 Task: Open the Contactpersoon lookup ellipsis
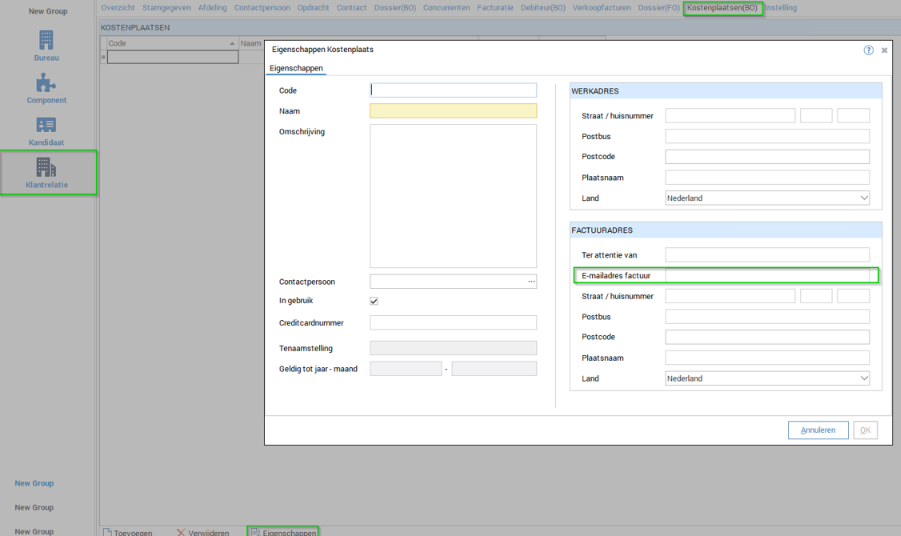531,282
